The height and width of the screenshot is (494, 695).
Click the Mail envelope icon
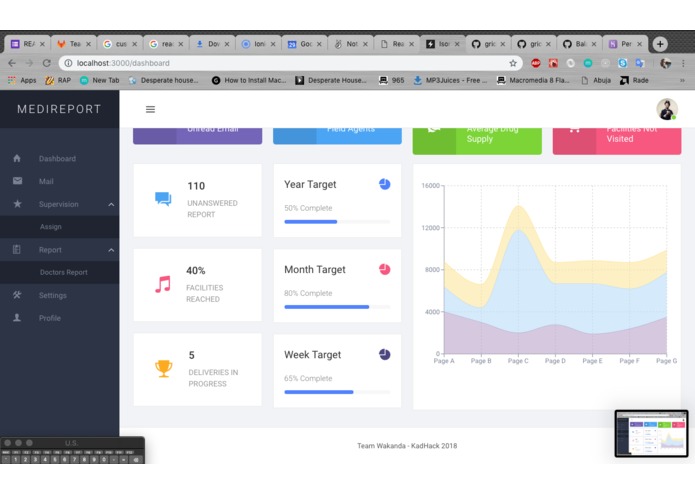point(17,181)
